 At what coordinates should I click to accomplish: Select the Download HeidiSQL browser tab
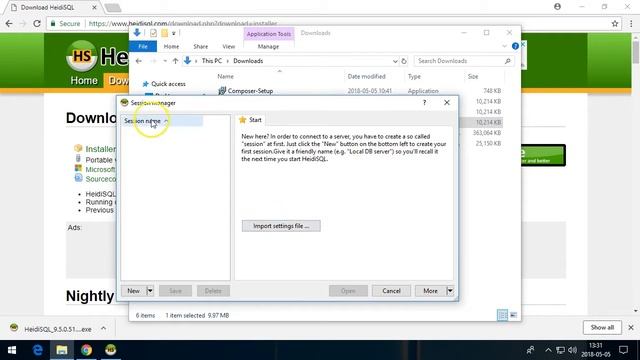tap(53, 7)
